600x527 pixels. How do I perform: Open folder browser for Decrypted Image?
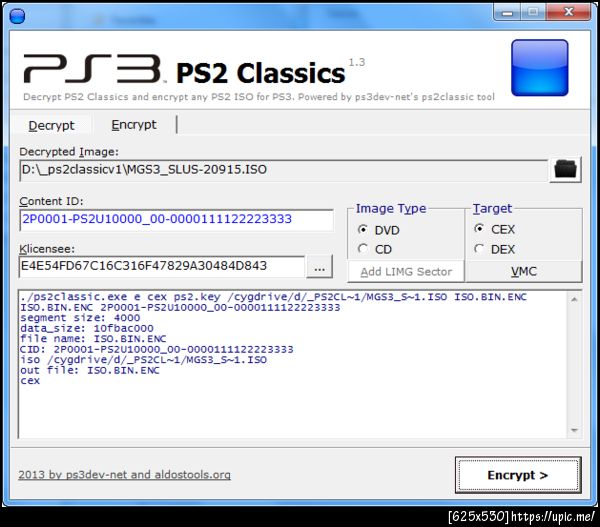(x=565, y=169)
